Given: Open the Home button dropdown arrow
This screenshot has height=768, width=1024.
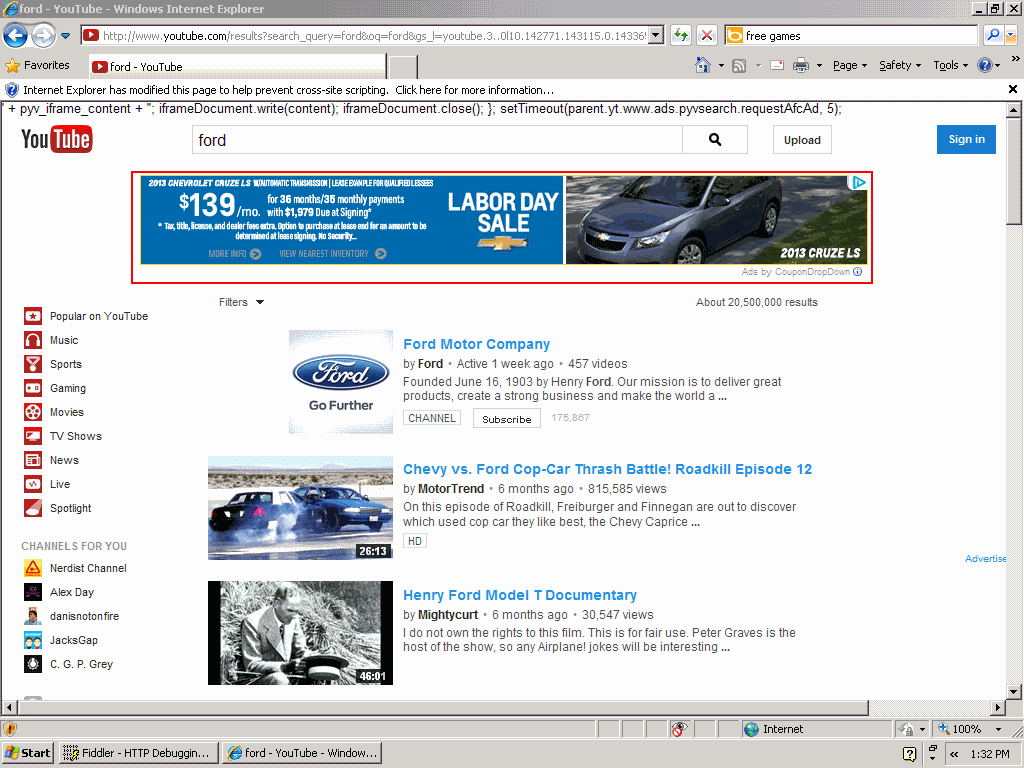Looking at the screenshot, I should (721, 65).
